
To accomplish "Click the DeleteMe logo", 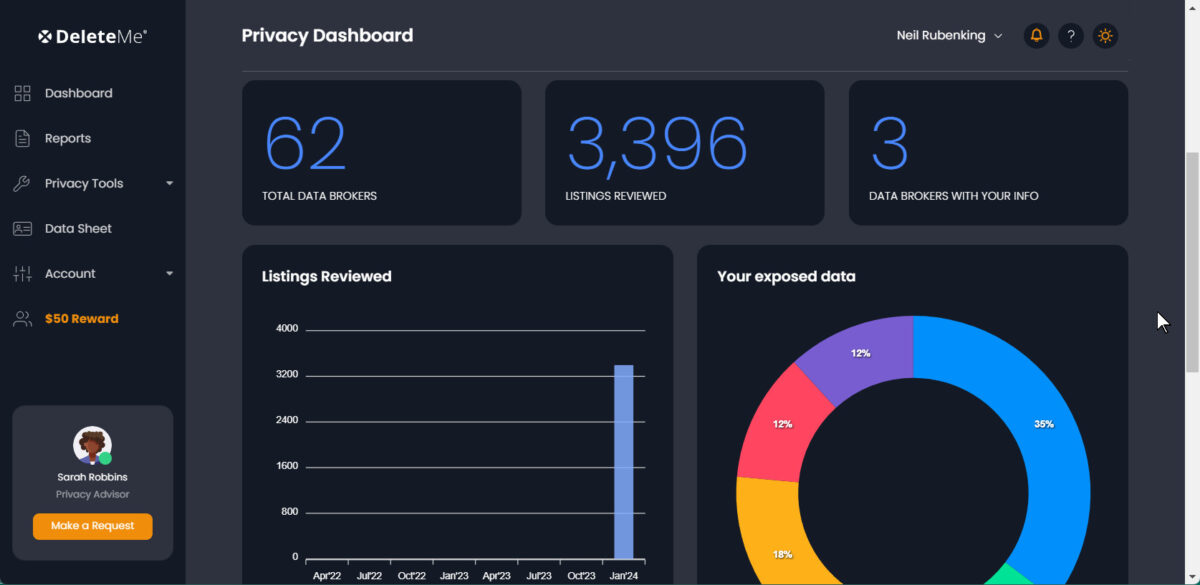I will point(92,36).
